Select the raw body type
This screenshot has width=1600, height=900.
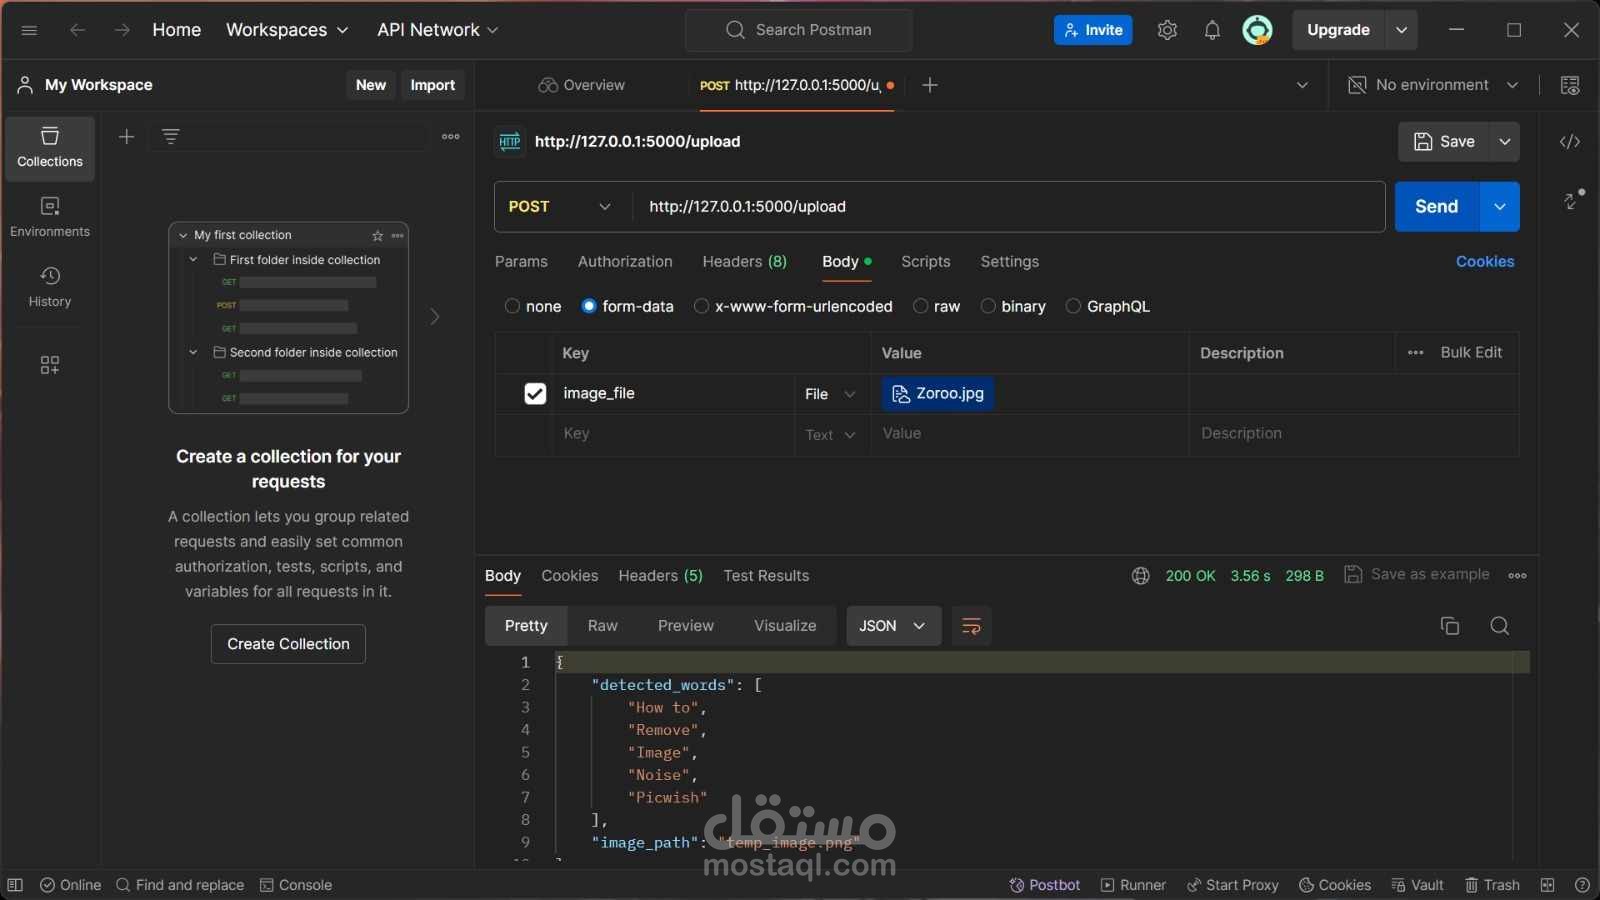point(920,306)
